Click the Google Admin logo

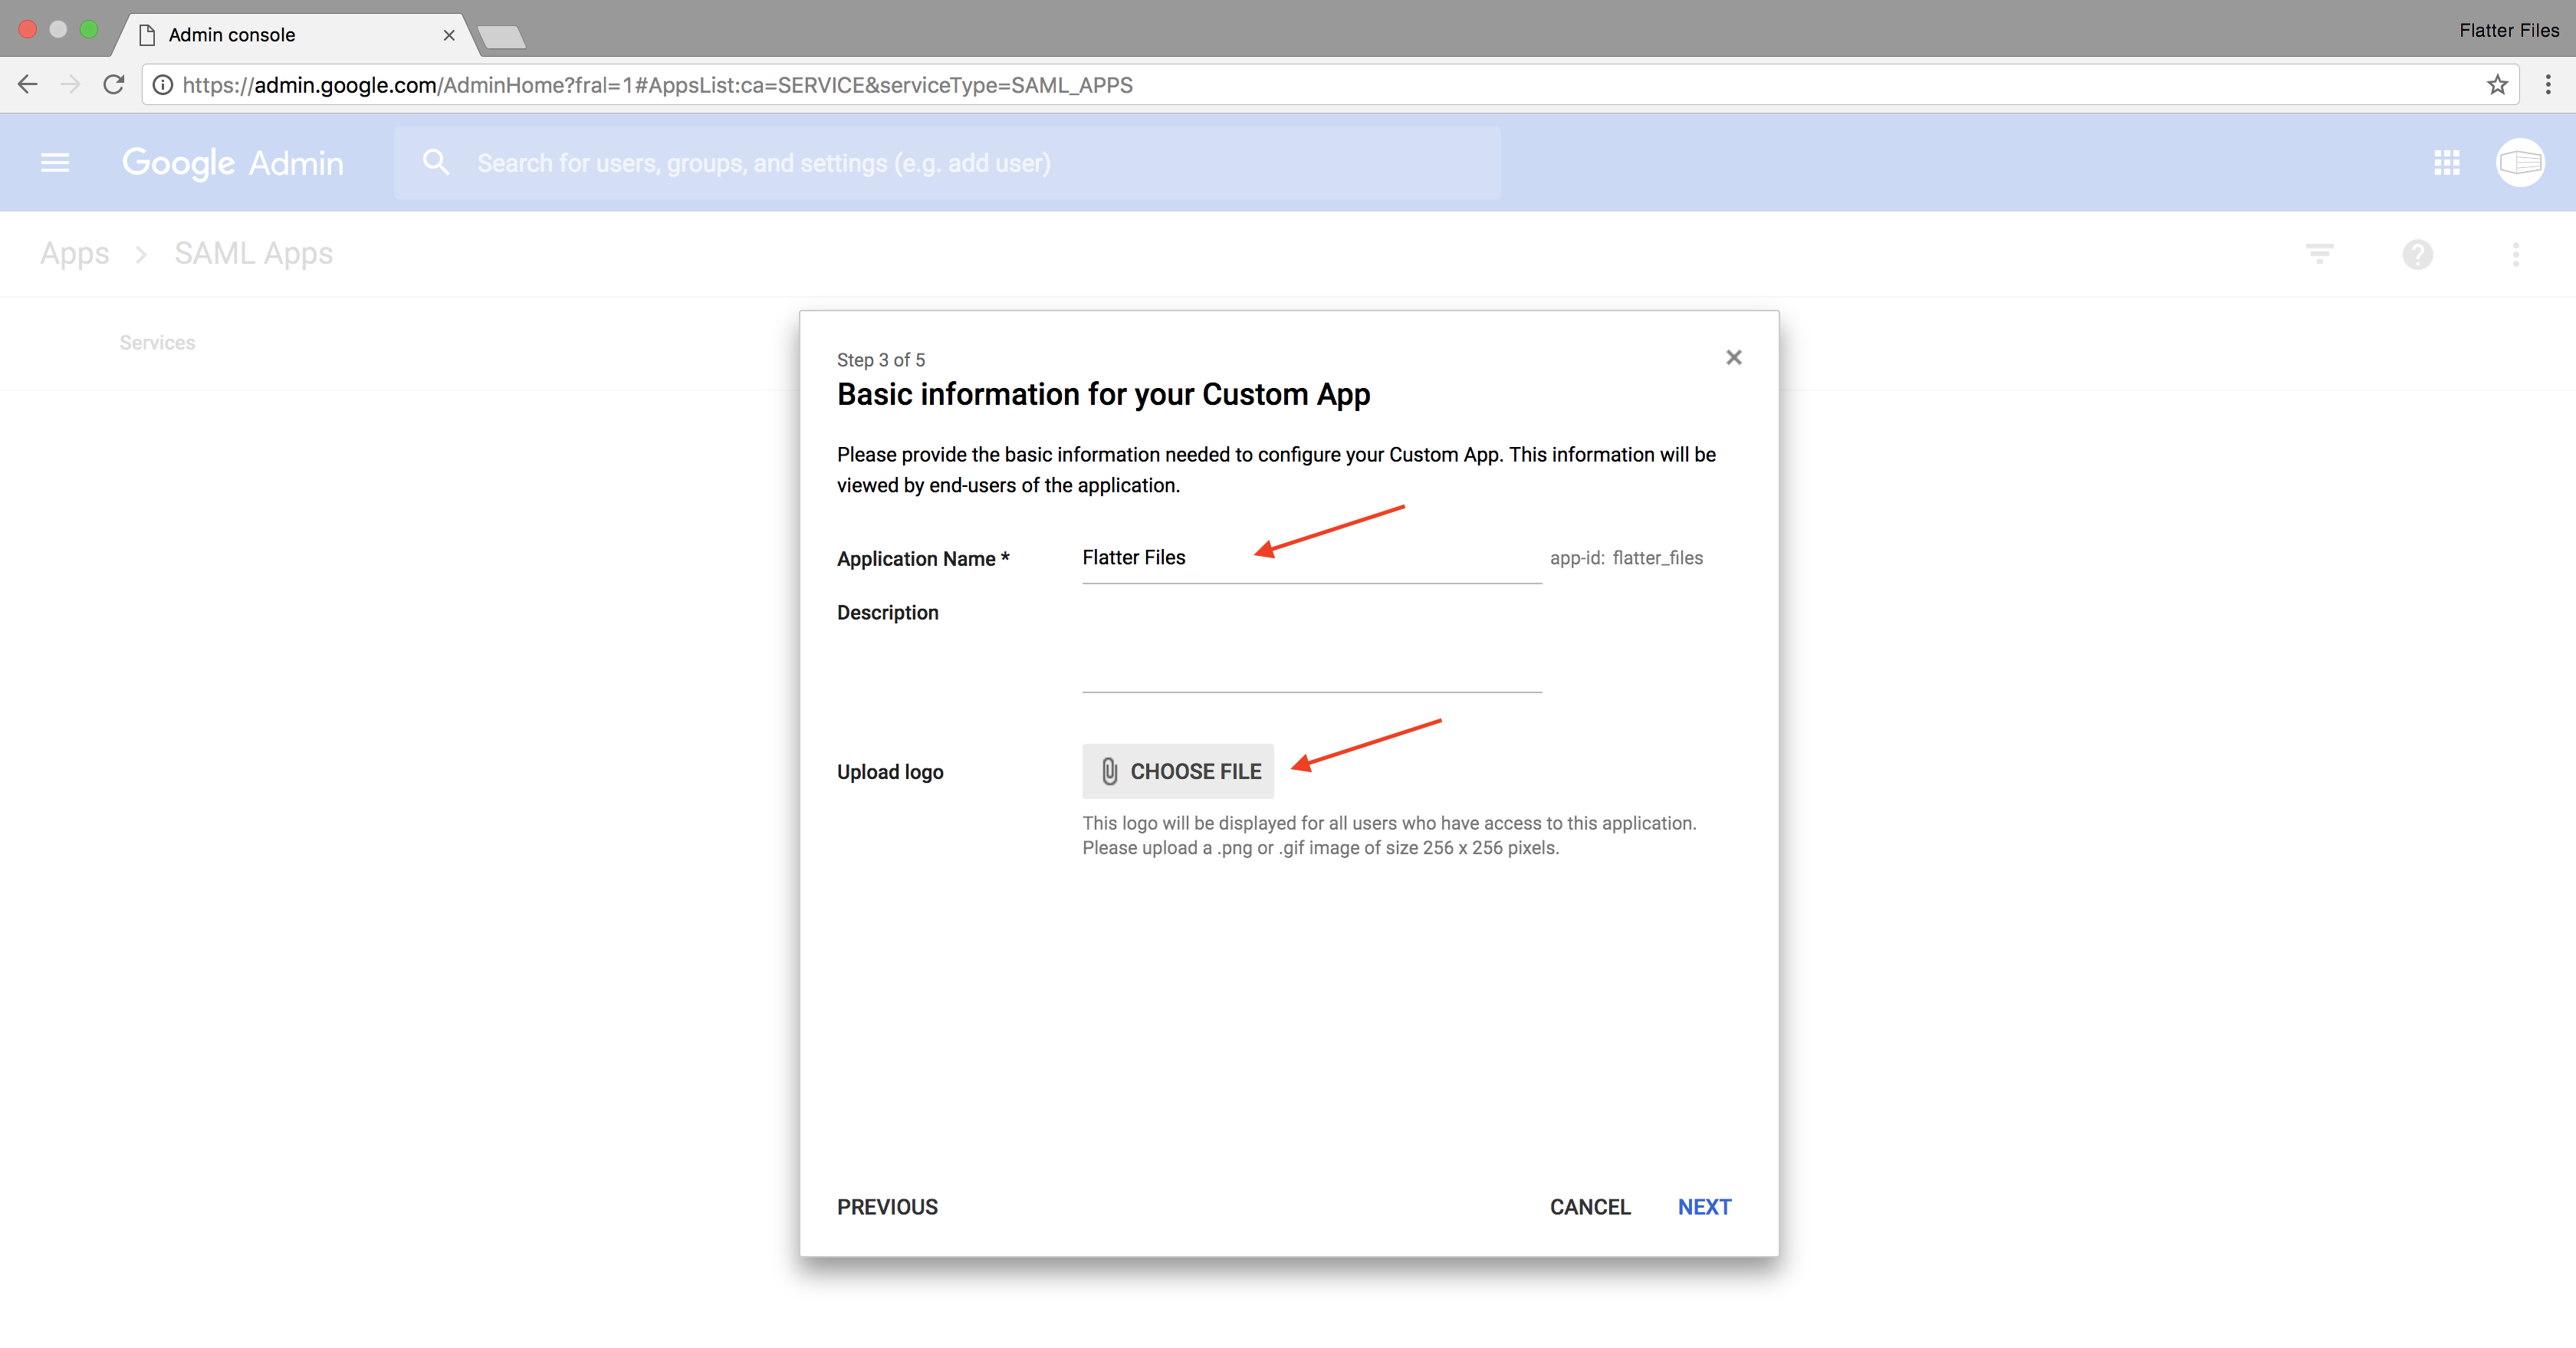tap(233, 163)
